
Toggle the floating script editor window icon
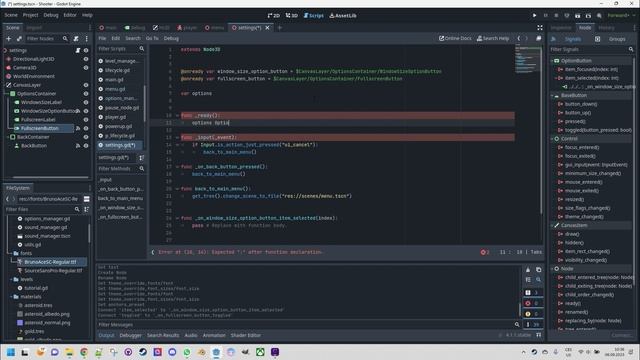click(x=538, y=38)
